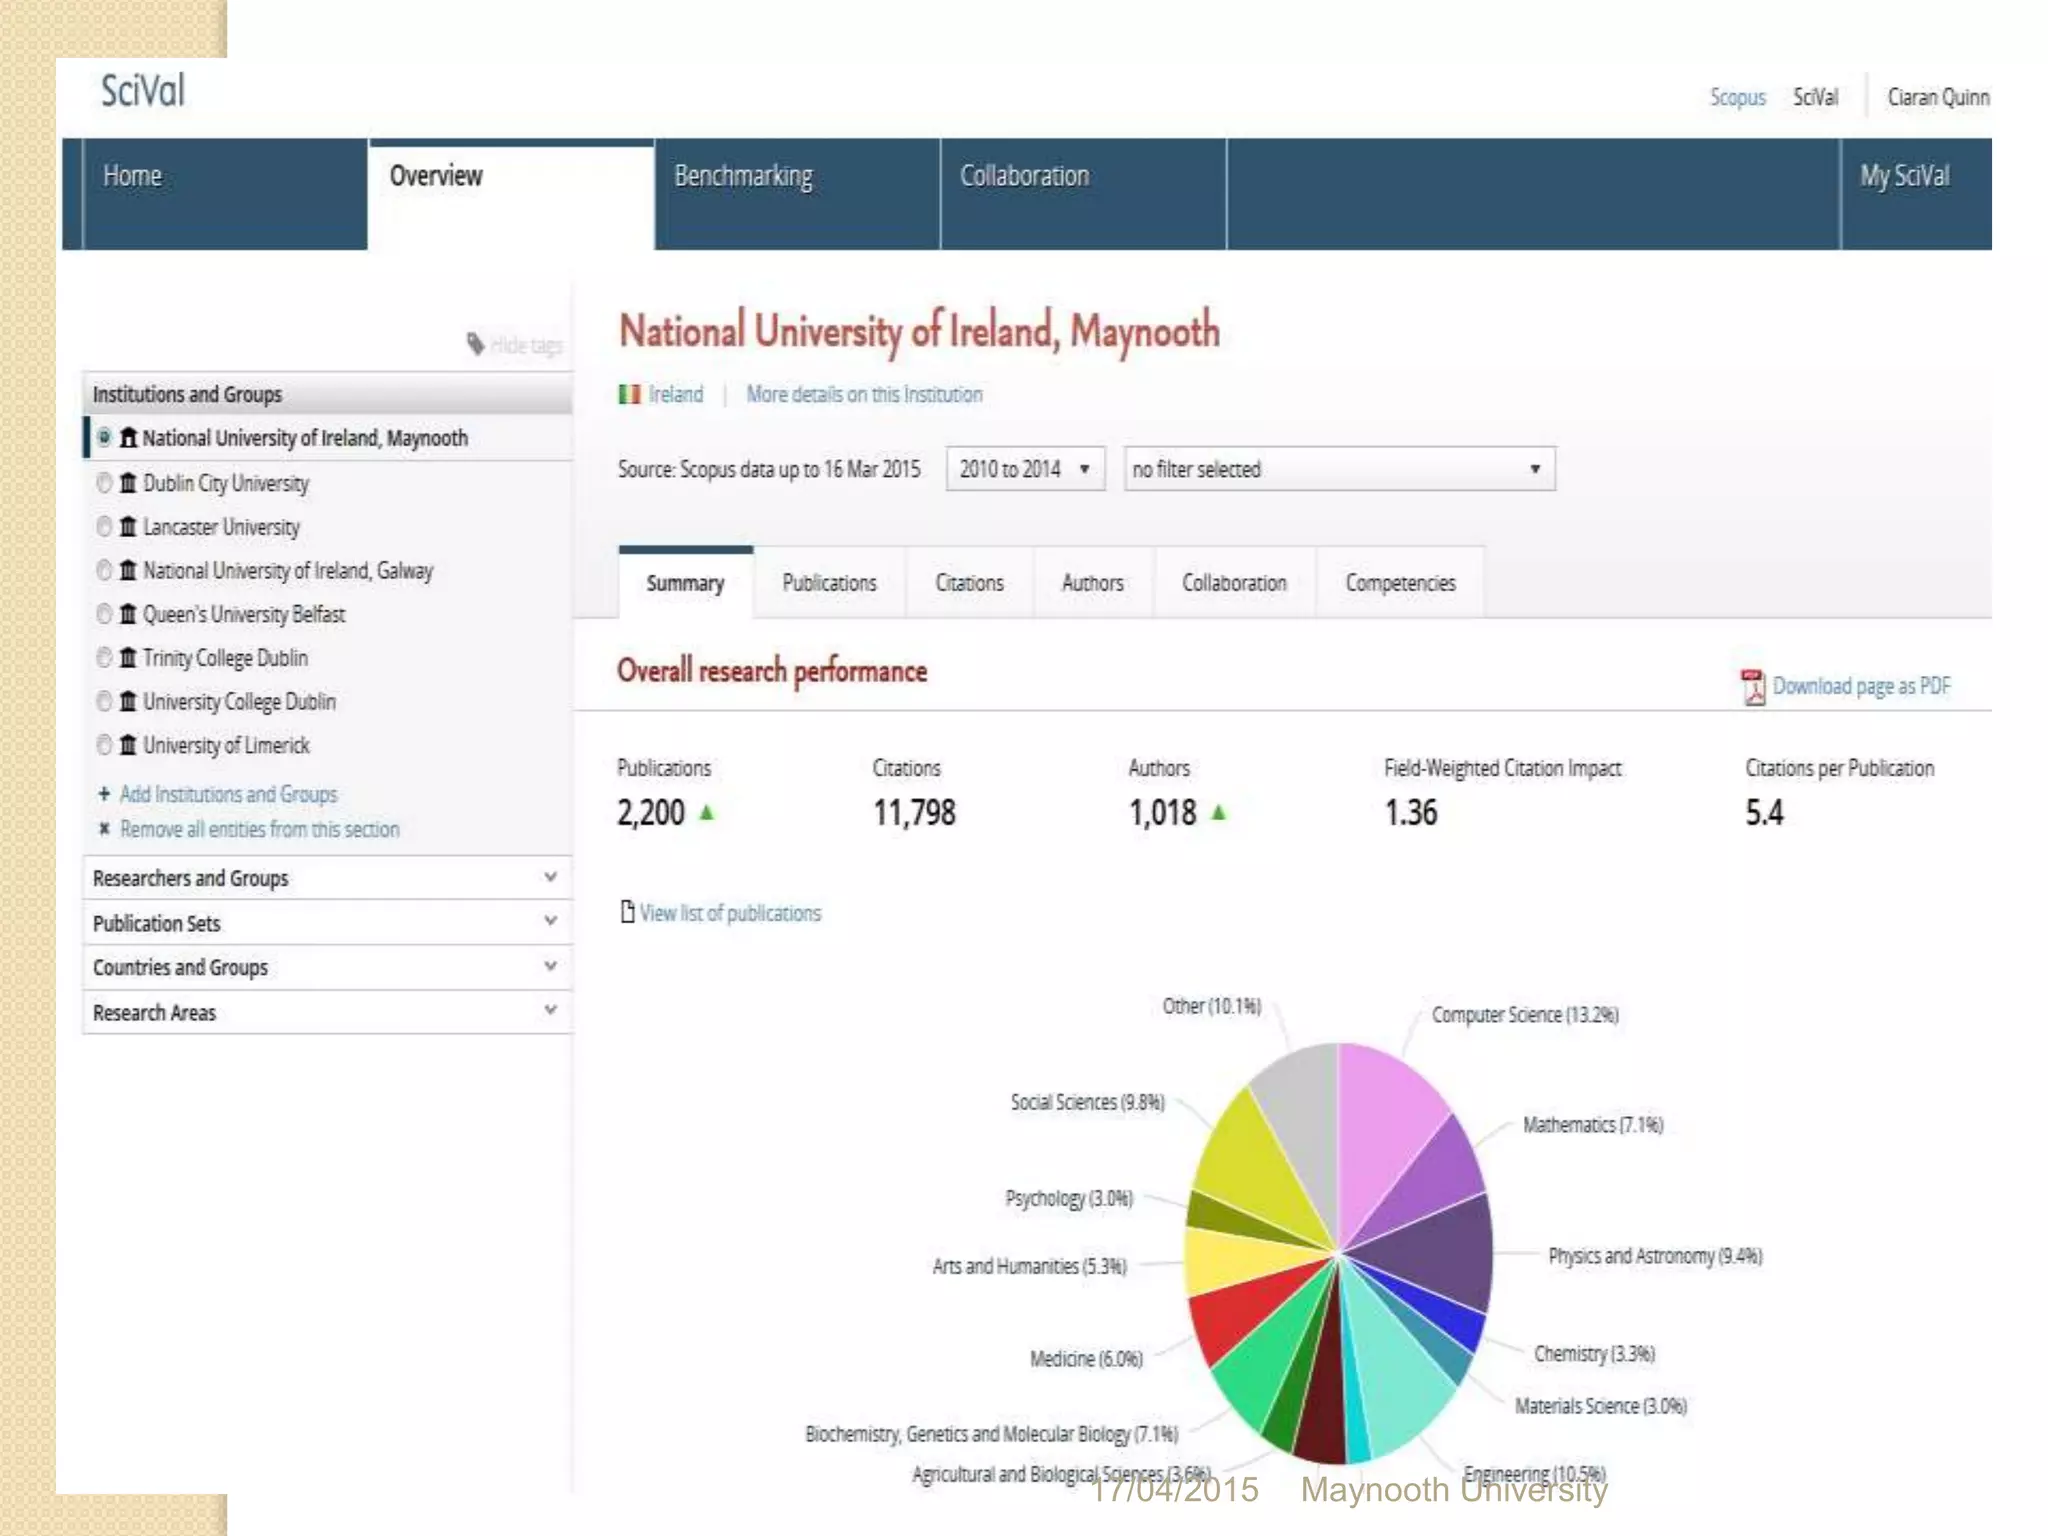The width and height of the screenshot is (2048, 1536).
Task: Click the PDF download icon
Action: [1752, 687]
